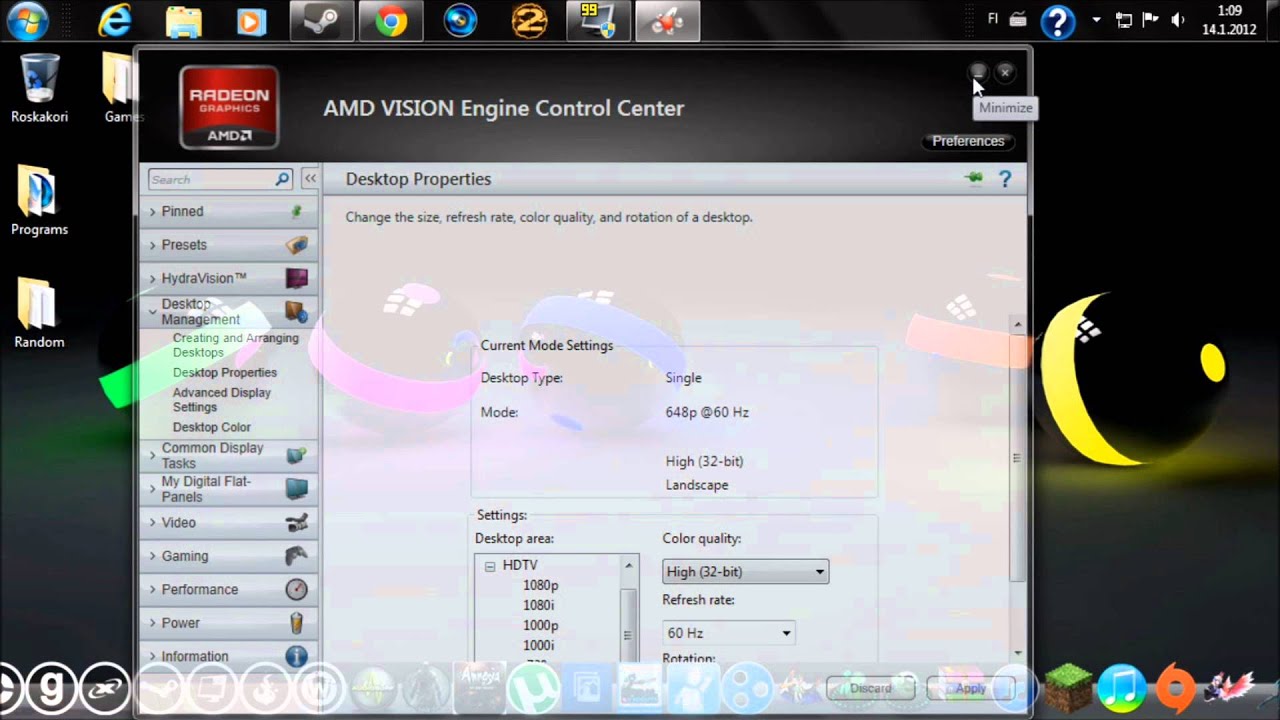Click the taskbar blue help question icon
1280x720 pixels.
pos(1058,20)
